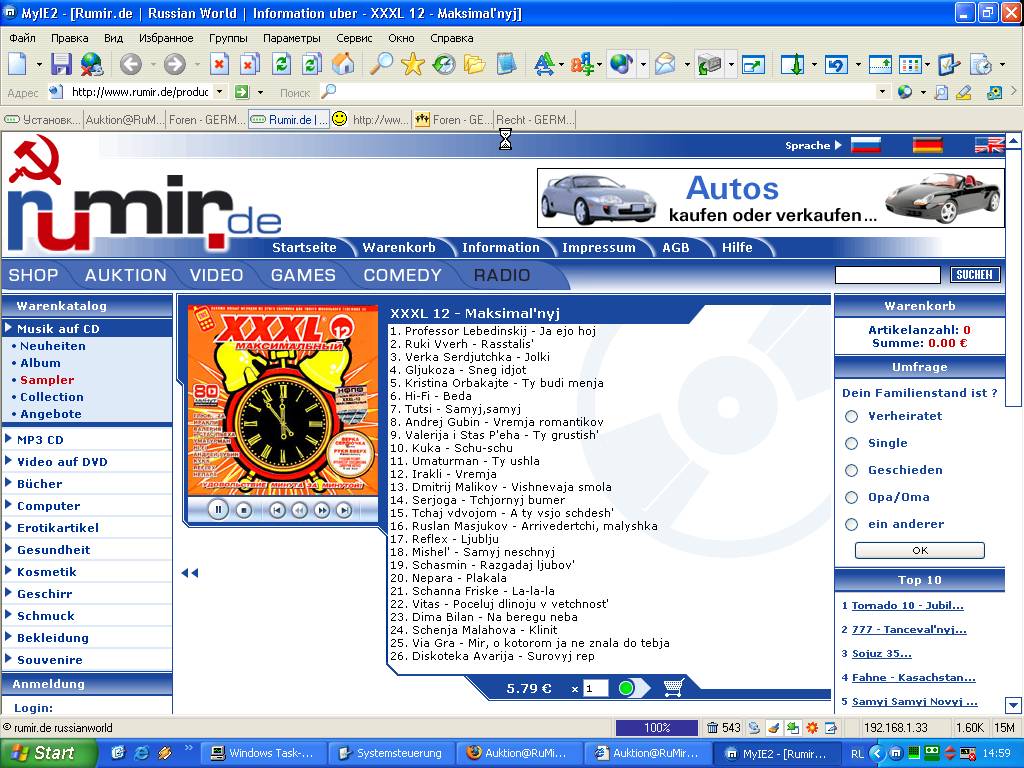Skip to next track in player
This screenshot has height=768, width=1024.
344,510
